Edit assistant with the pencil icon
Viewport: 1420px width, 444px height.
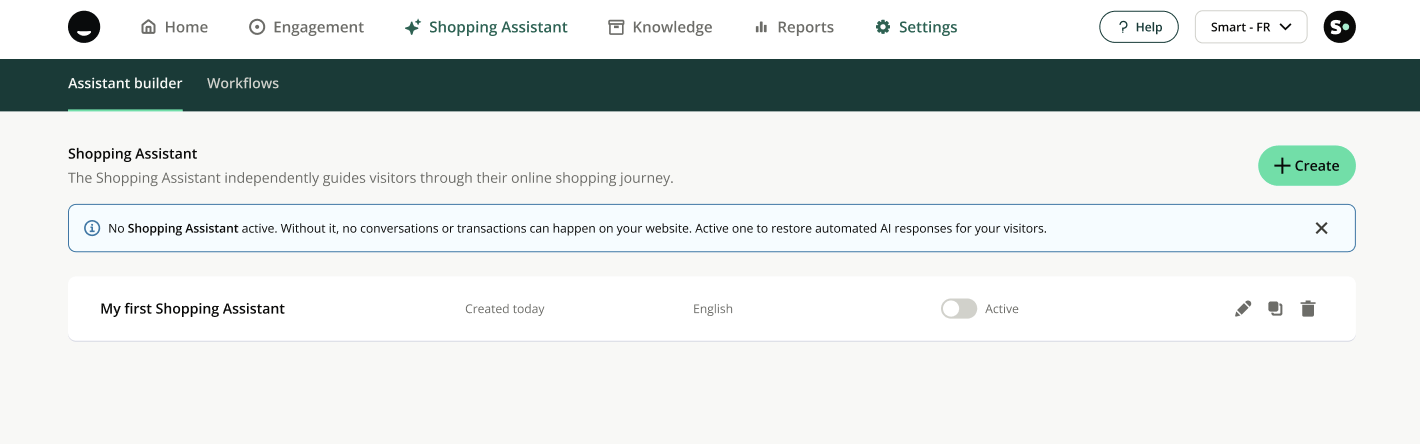tap(1243, 309)
